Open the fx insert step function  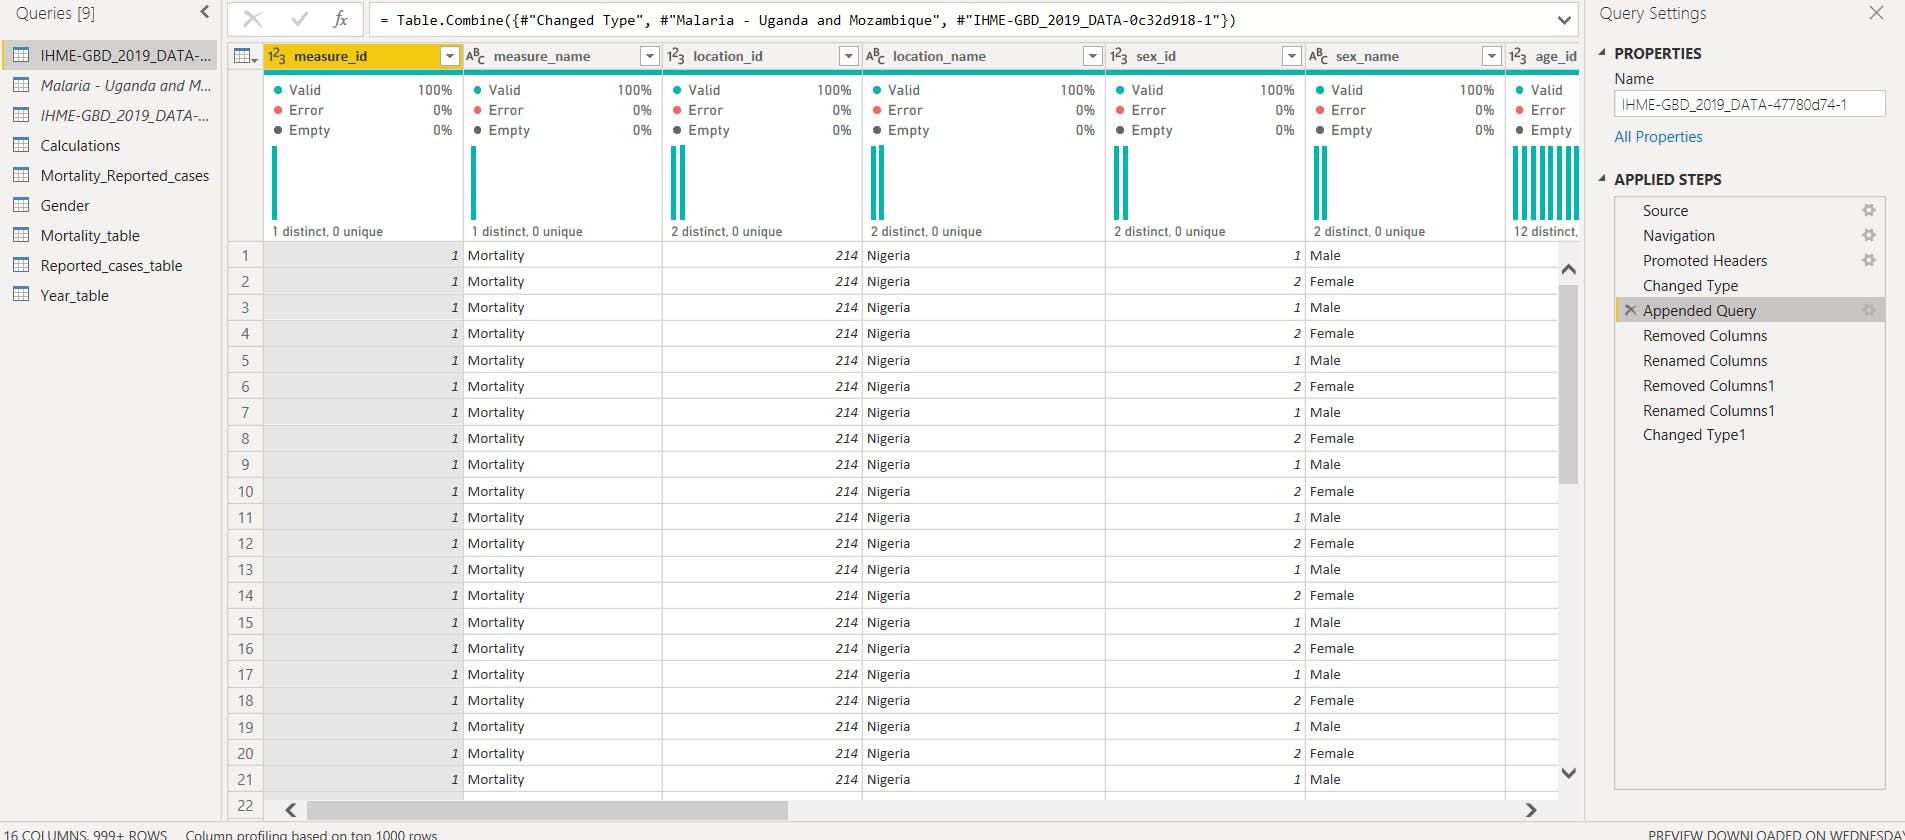point(340,19)
